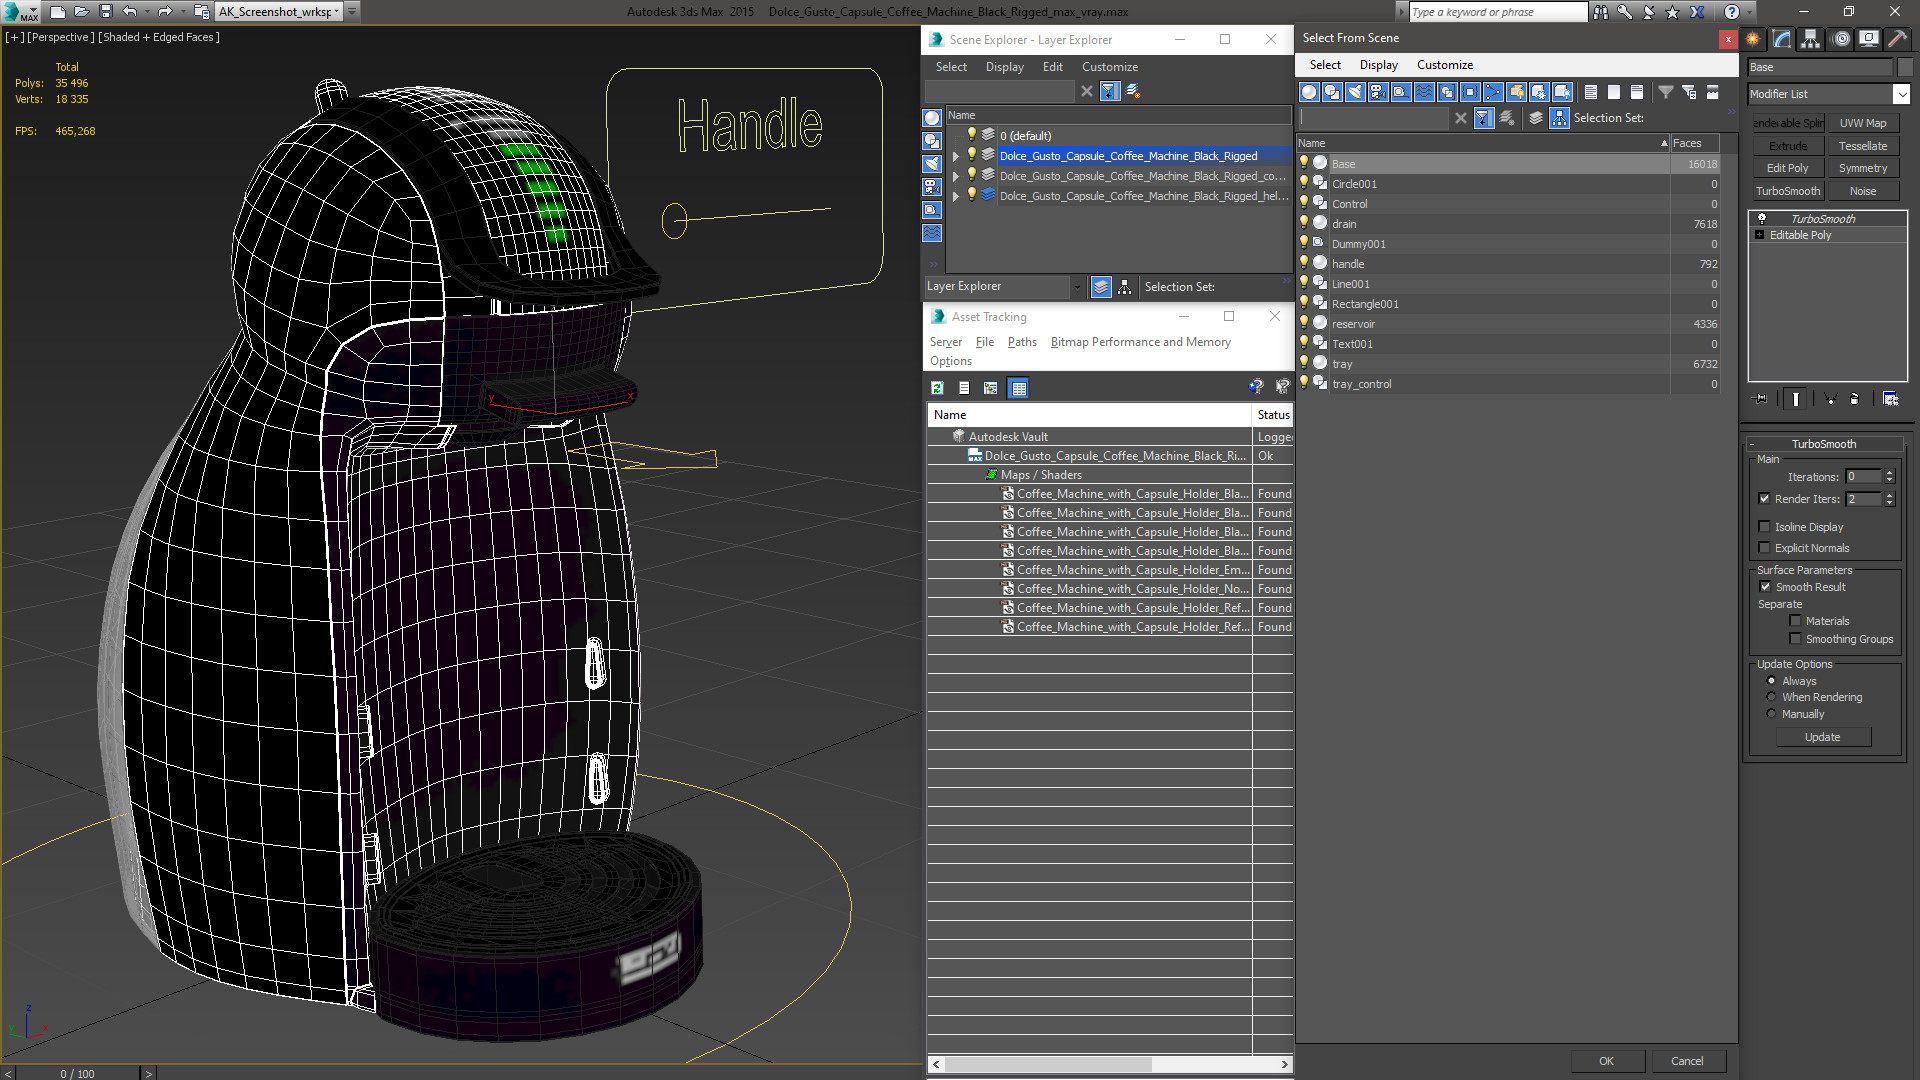Open Customize menu in Select From Scene
This screenshot has height=1080, width=1920.
point(1444,65)
